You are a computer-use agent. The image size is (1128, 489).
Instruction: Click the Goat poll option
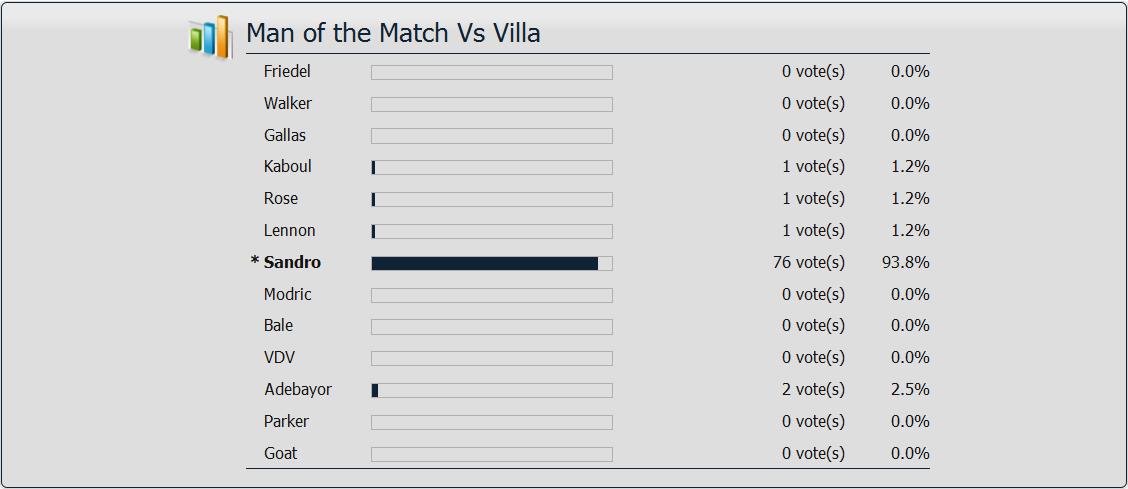point(281,453)
